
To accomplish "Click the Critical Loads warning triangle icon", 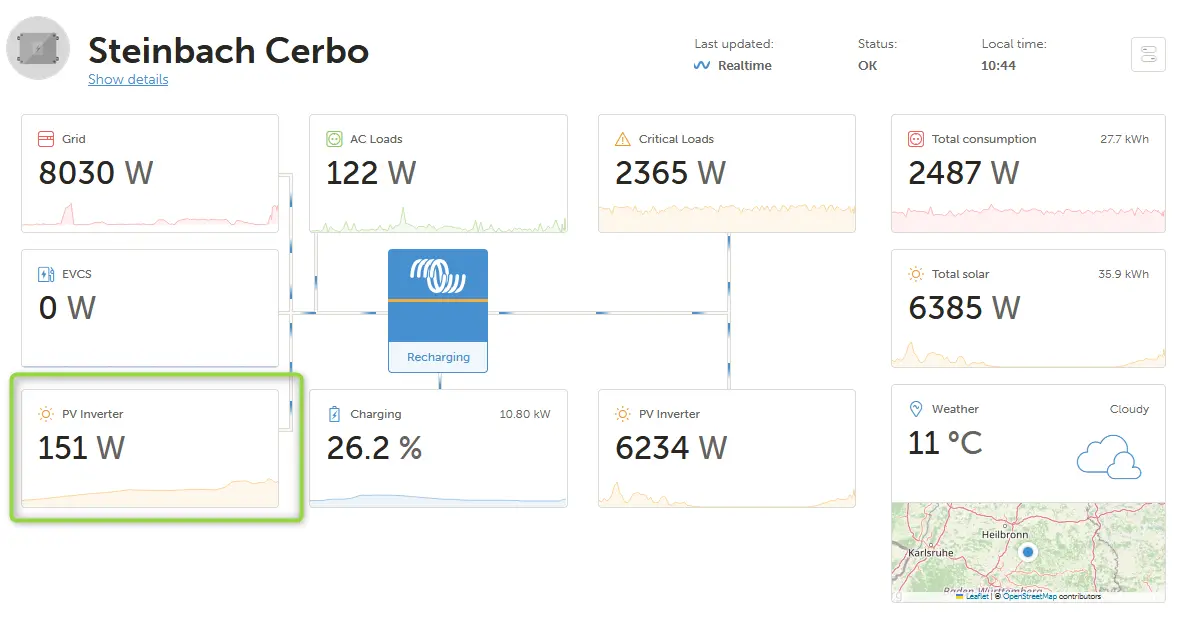I will pyautogui.click(x=622, y=139).
